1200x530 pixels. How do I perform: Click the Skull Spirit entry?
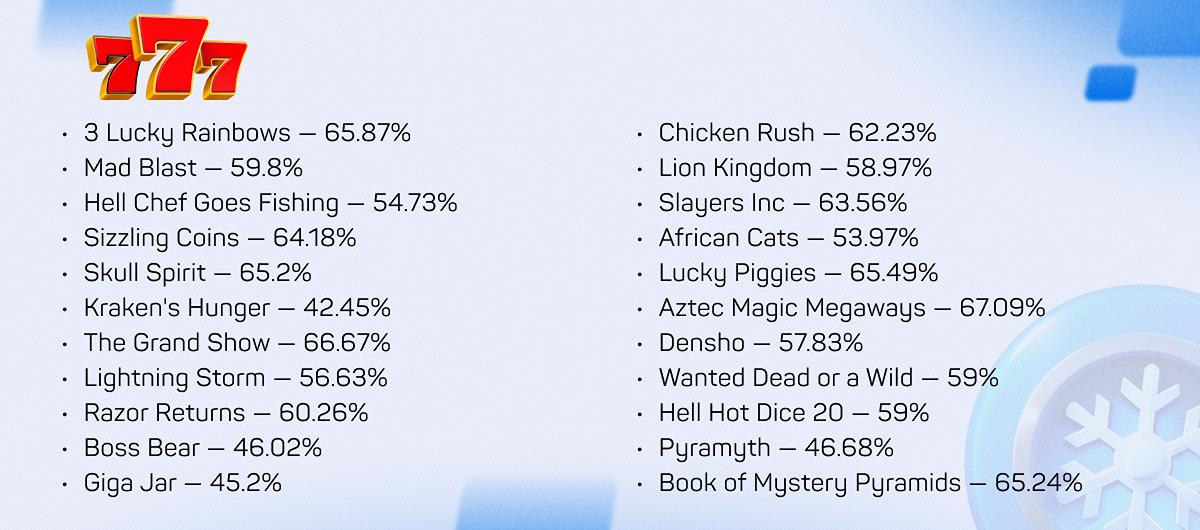[x=198, y=273]
